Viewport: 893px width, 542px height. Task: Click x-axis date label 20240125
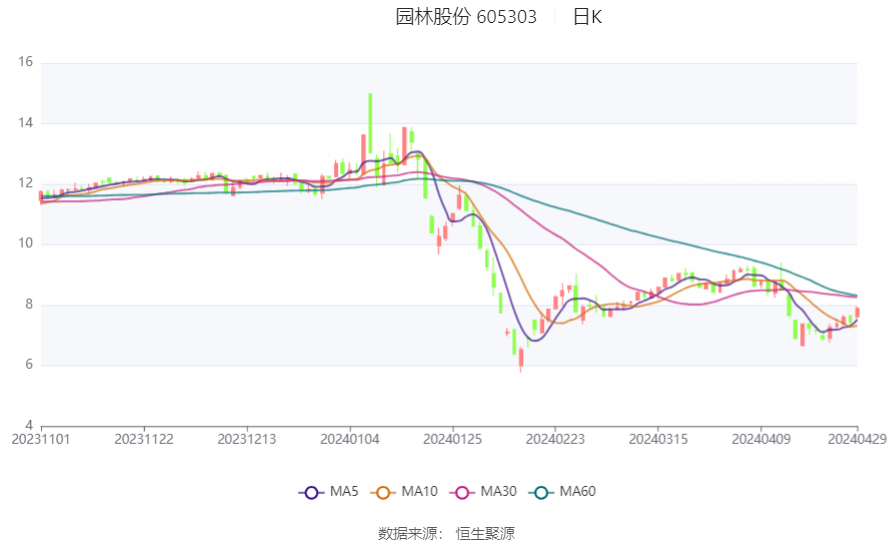[452, 440]
